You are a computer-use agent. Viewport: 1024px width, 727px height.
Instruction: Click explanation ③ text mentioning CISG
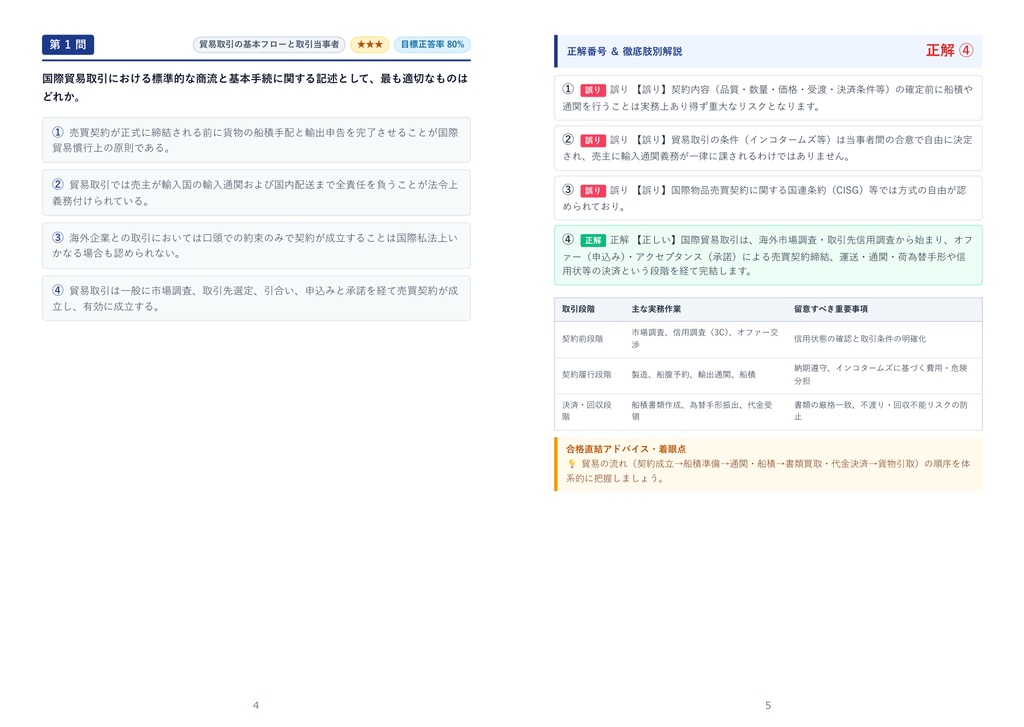pos(768,198)
